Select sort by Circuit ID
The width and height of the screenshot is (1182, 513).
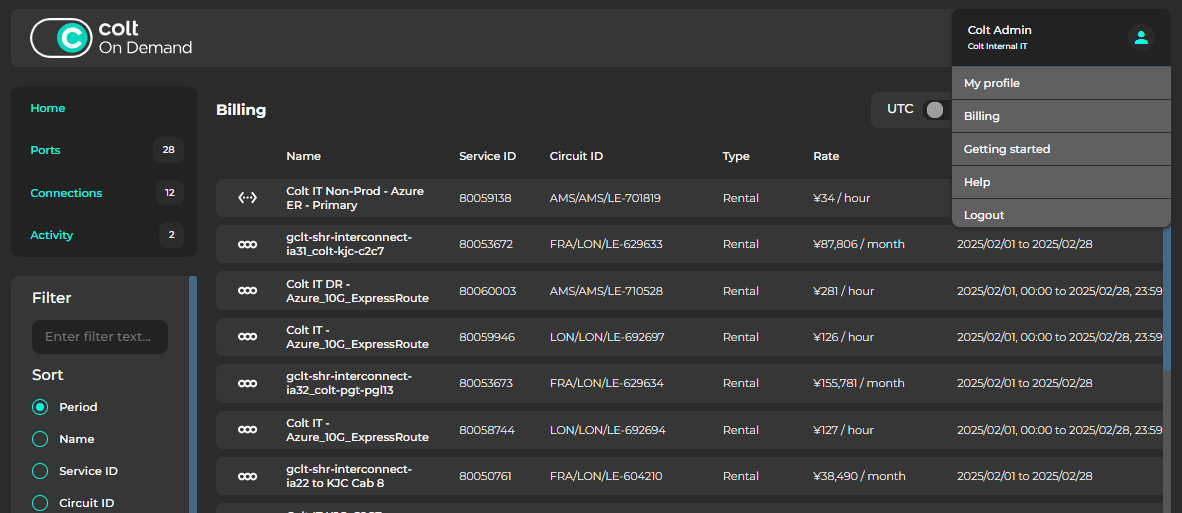[40, 503]
